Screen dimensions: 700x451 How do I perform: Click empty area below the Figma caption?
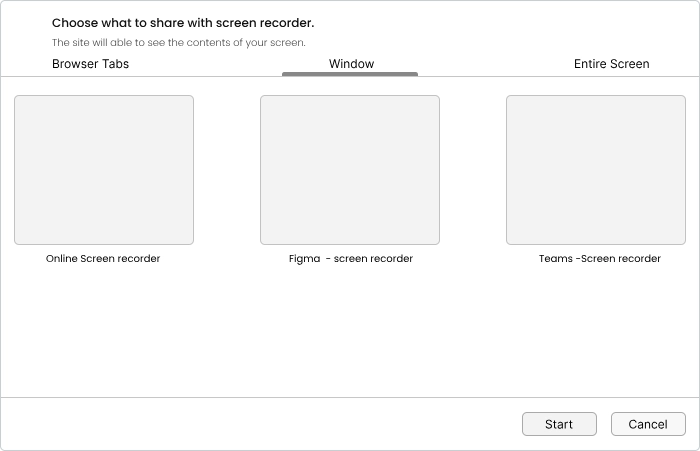pyautogui.click(x=350, y=330)
